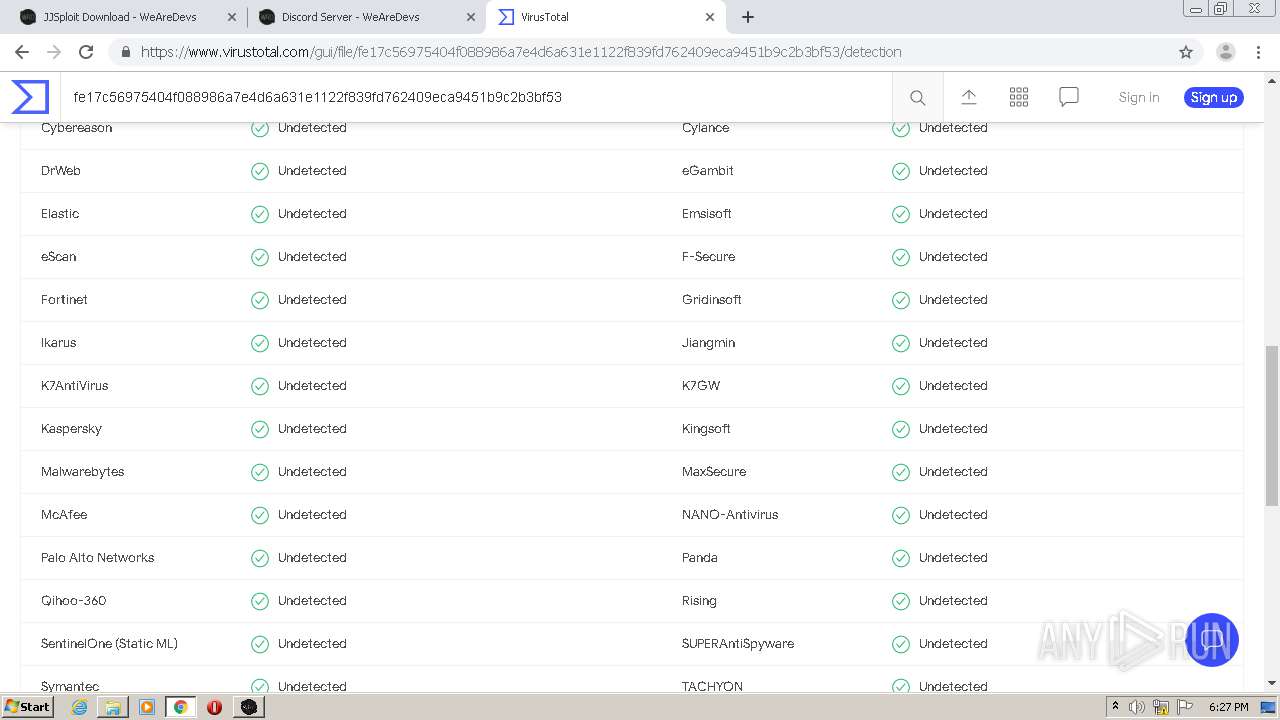Screen dimensions: 1280x720
Task: Open the Chrome profile avatar icon
Action: (1225, 52)
